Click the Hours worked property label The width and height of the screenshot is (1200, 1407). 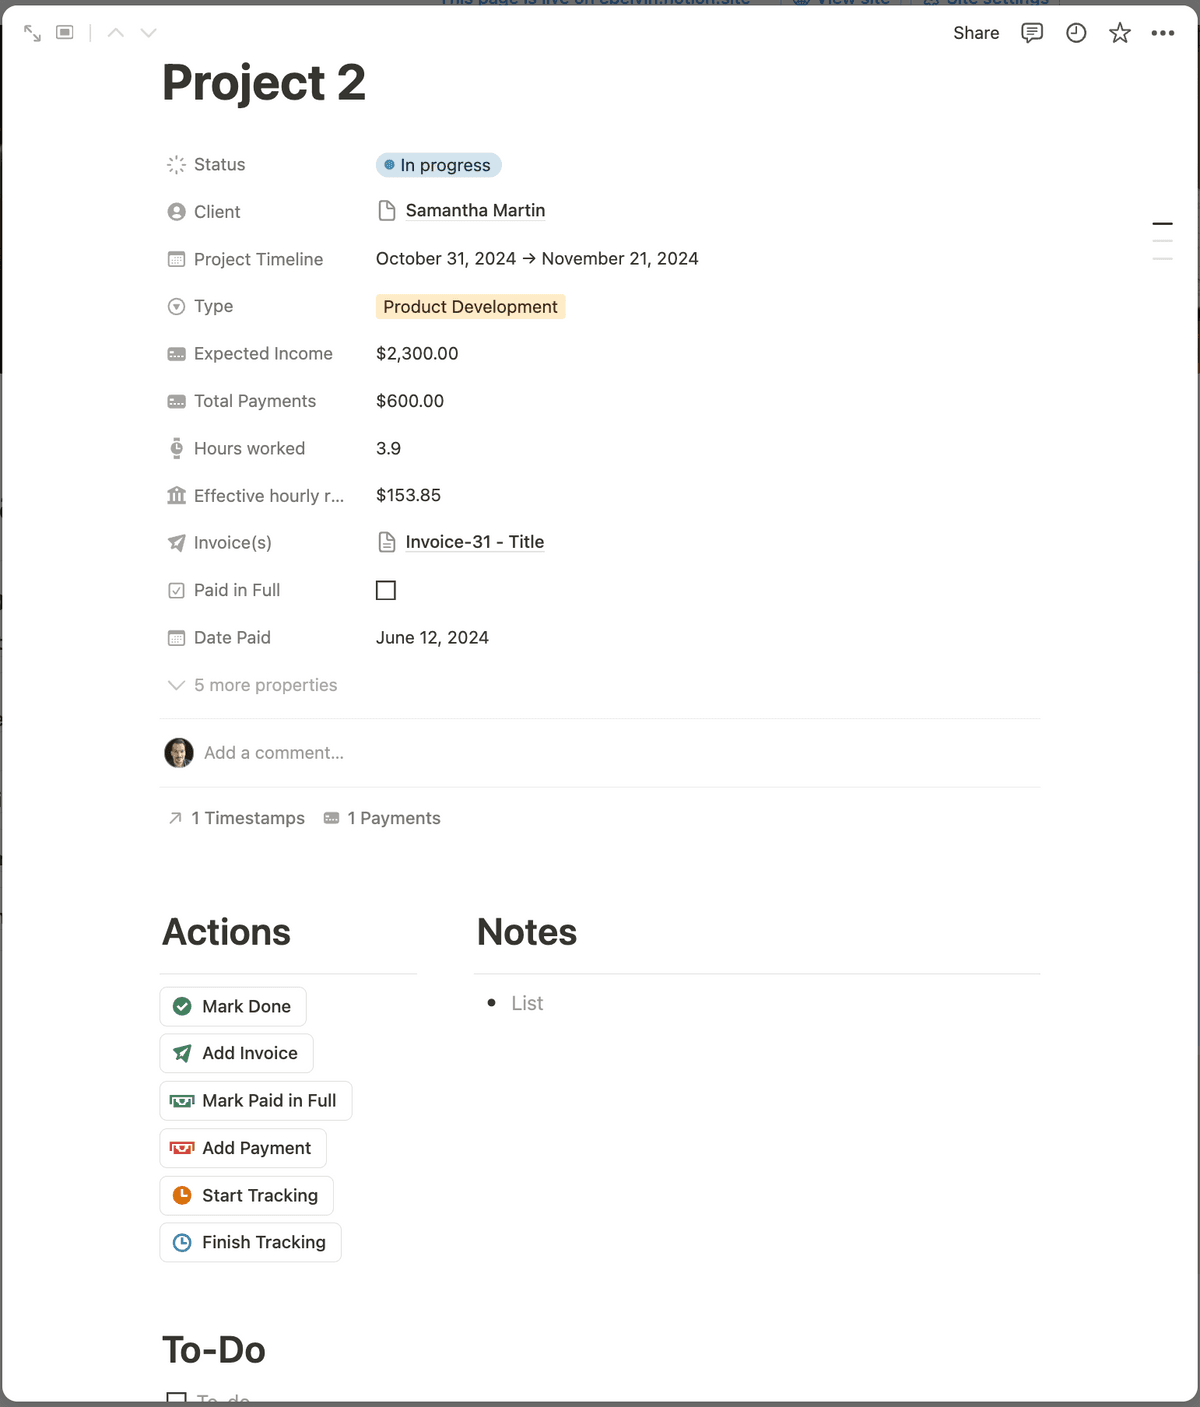coord(249,448)
